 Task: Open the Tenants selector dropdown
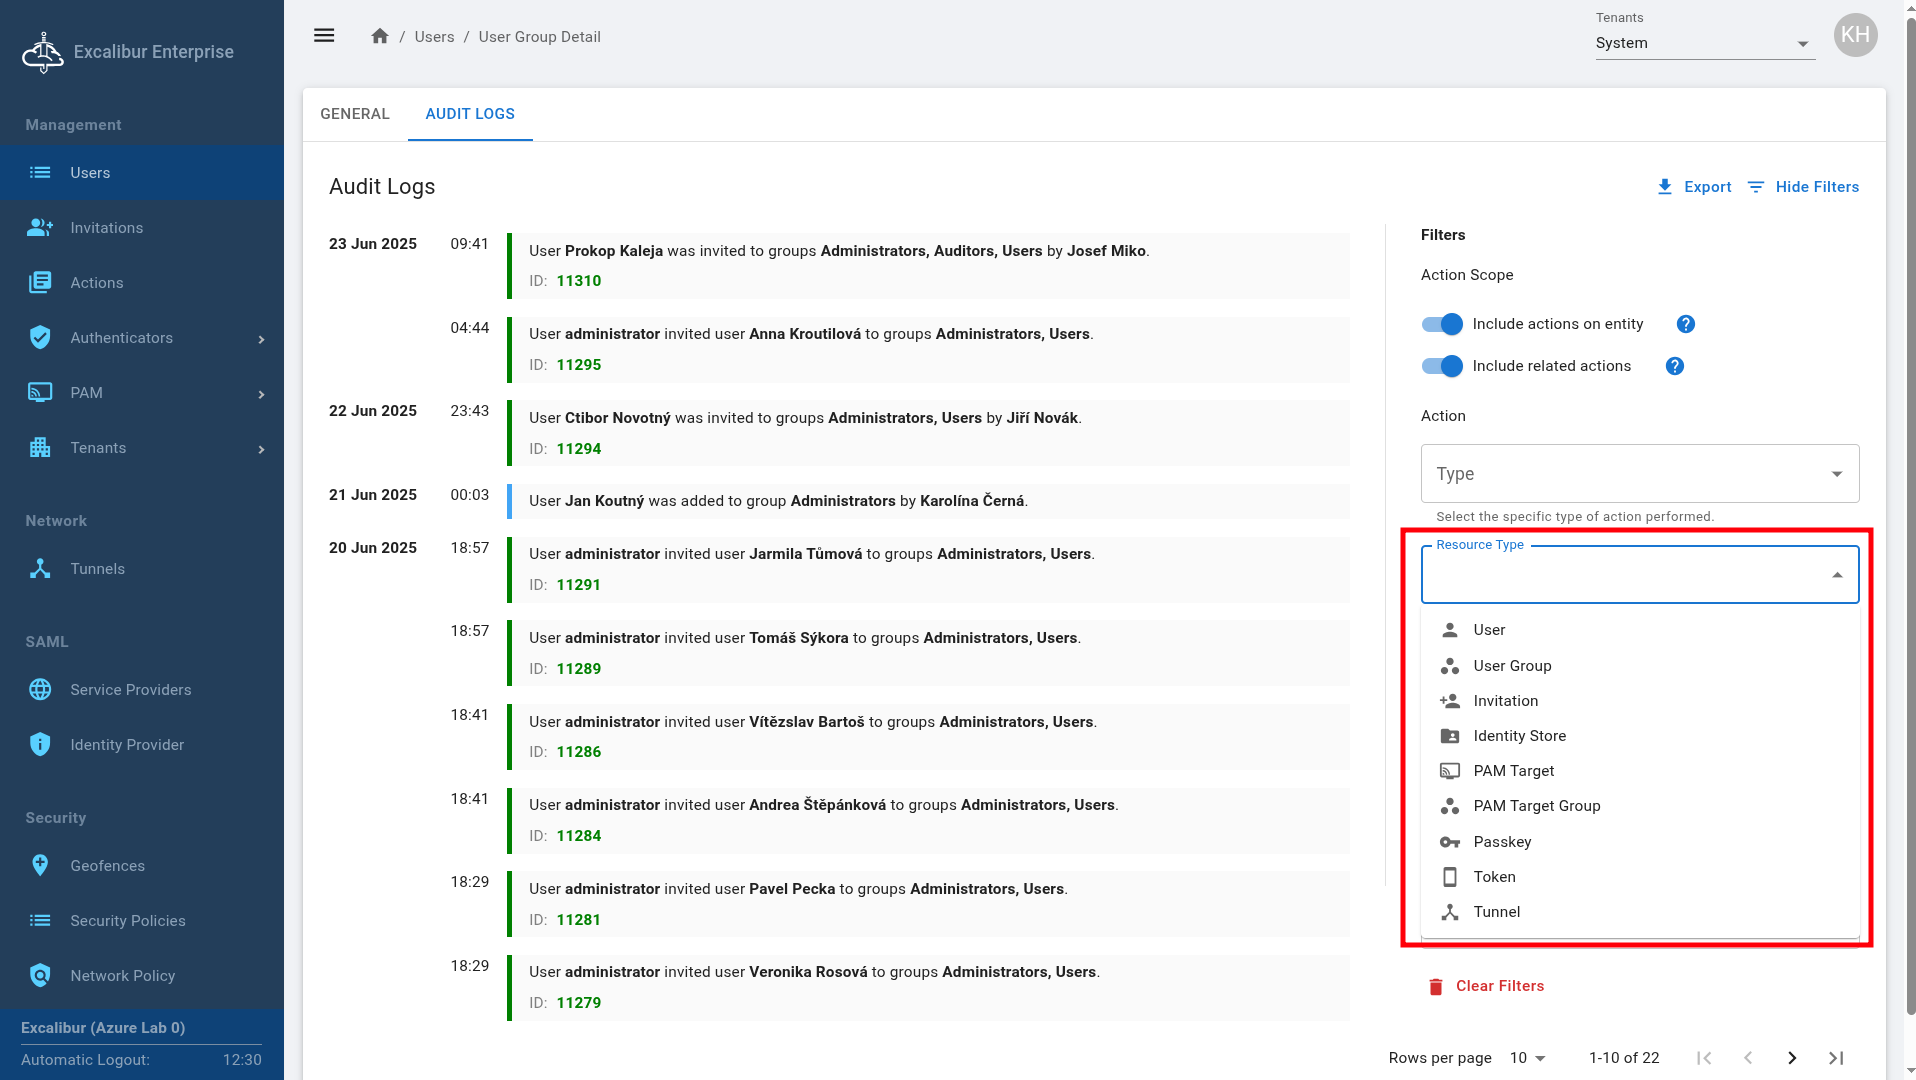(1704, 43)
